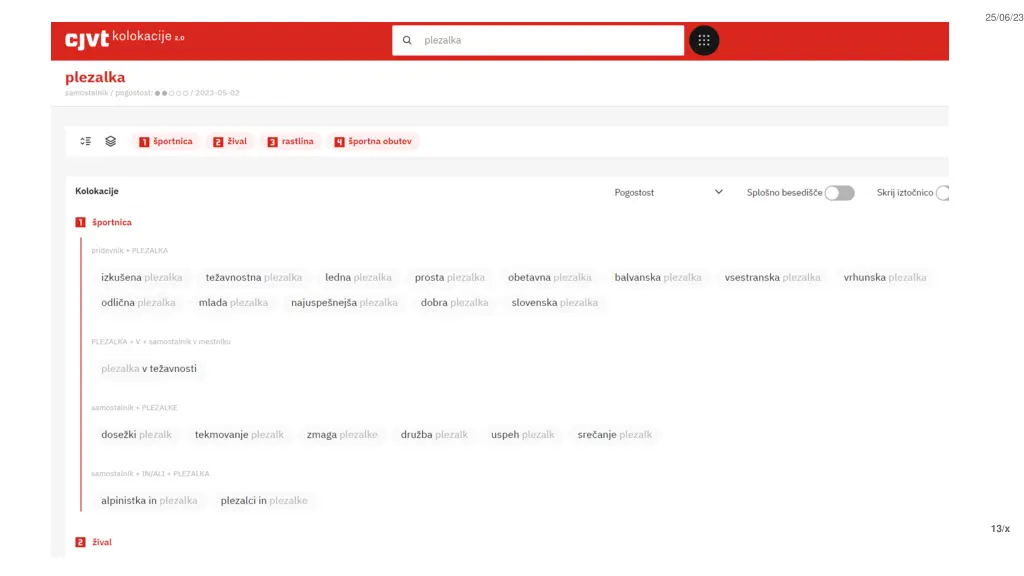The image size is (1024, 576).
Task: Click the layers stack icon
Action: (x=110, y=141)
